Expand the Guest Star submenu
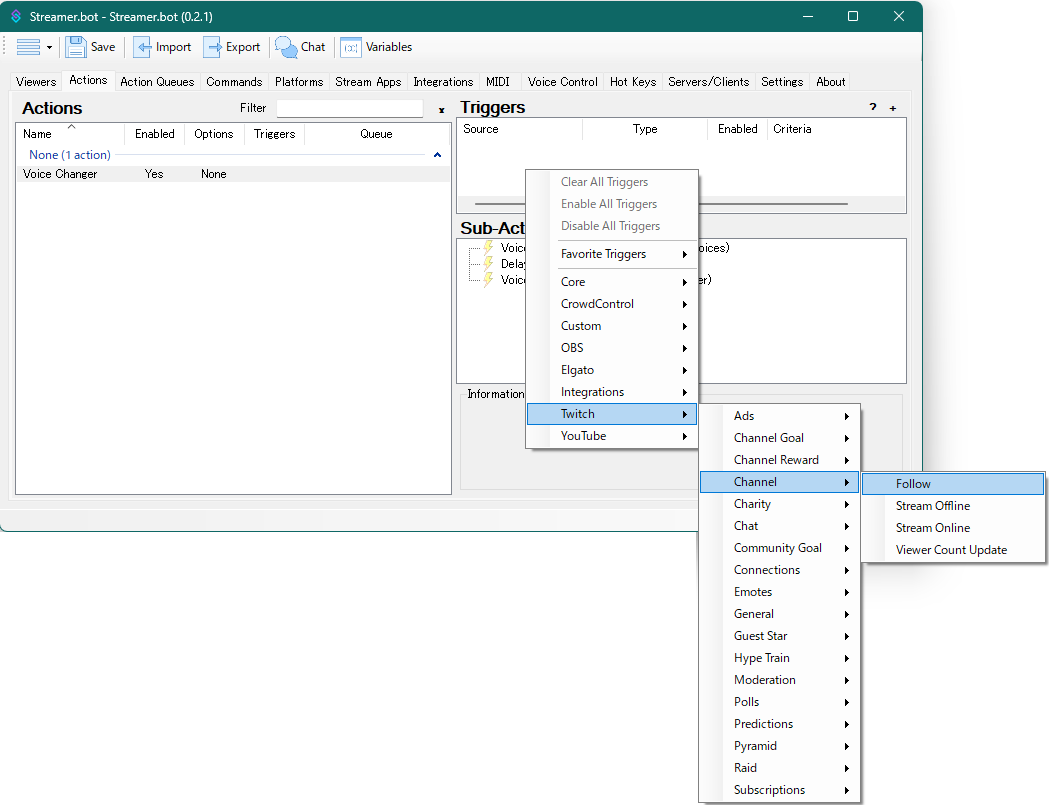The height and width of the screenshot is (805, 1049). pyautogui.click(x=779, y=636)
